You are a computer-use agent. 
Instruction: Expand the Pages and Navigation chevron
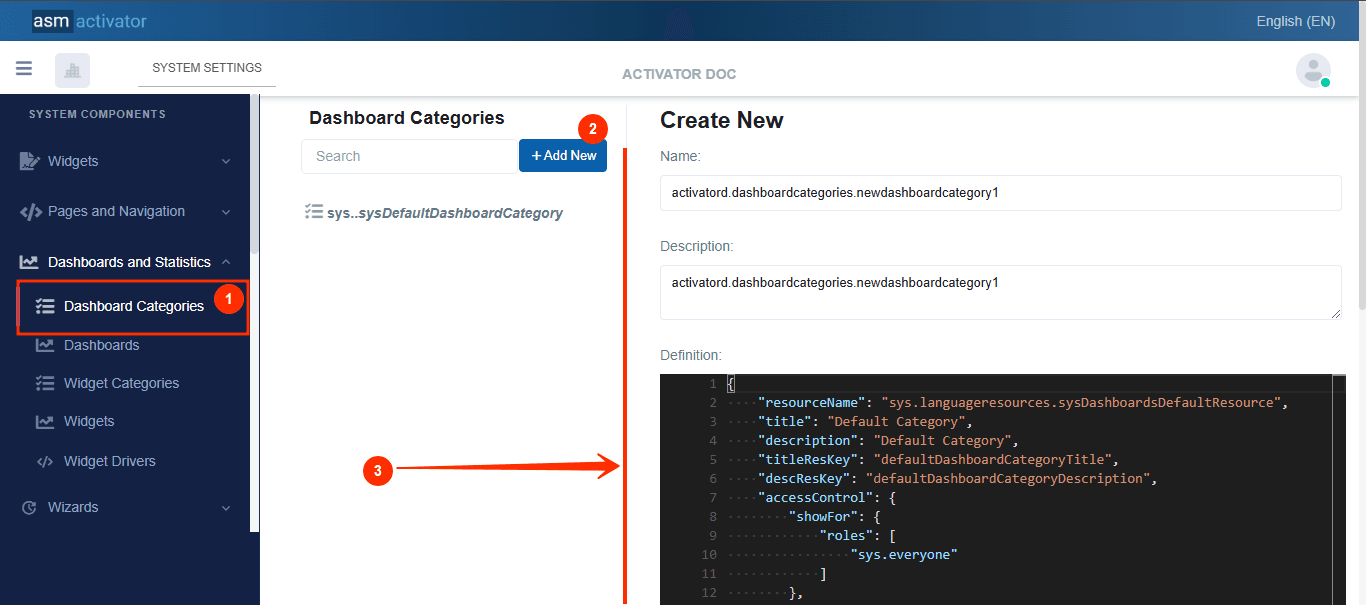tap(226, 212)
